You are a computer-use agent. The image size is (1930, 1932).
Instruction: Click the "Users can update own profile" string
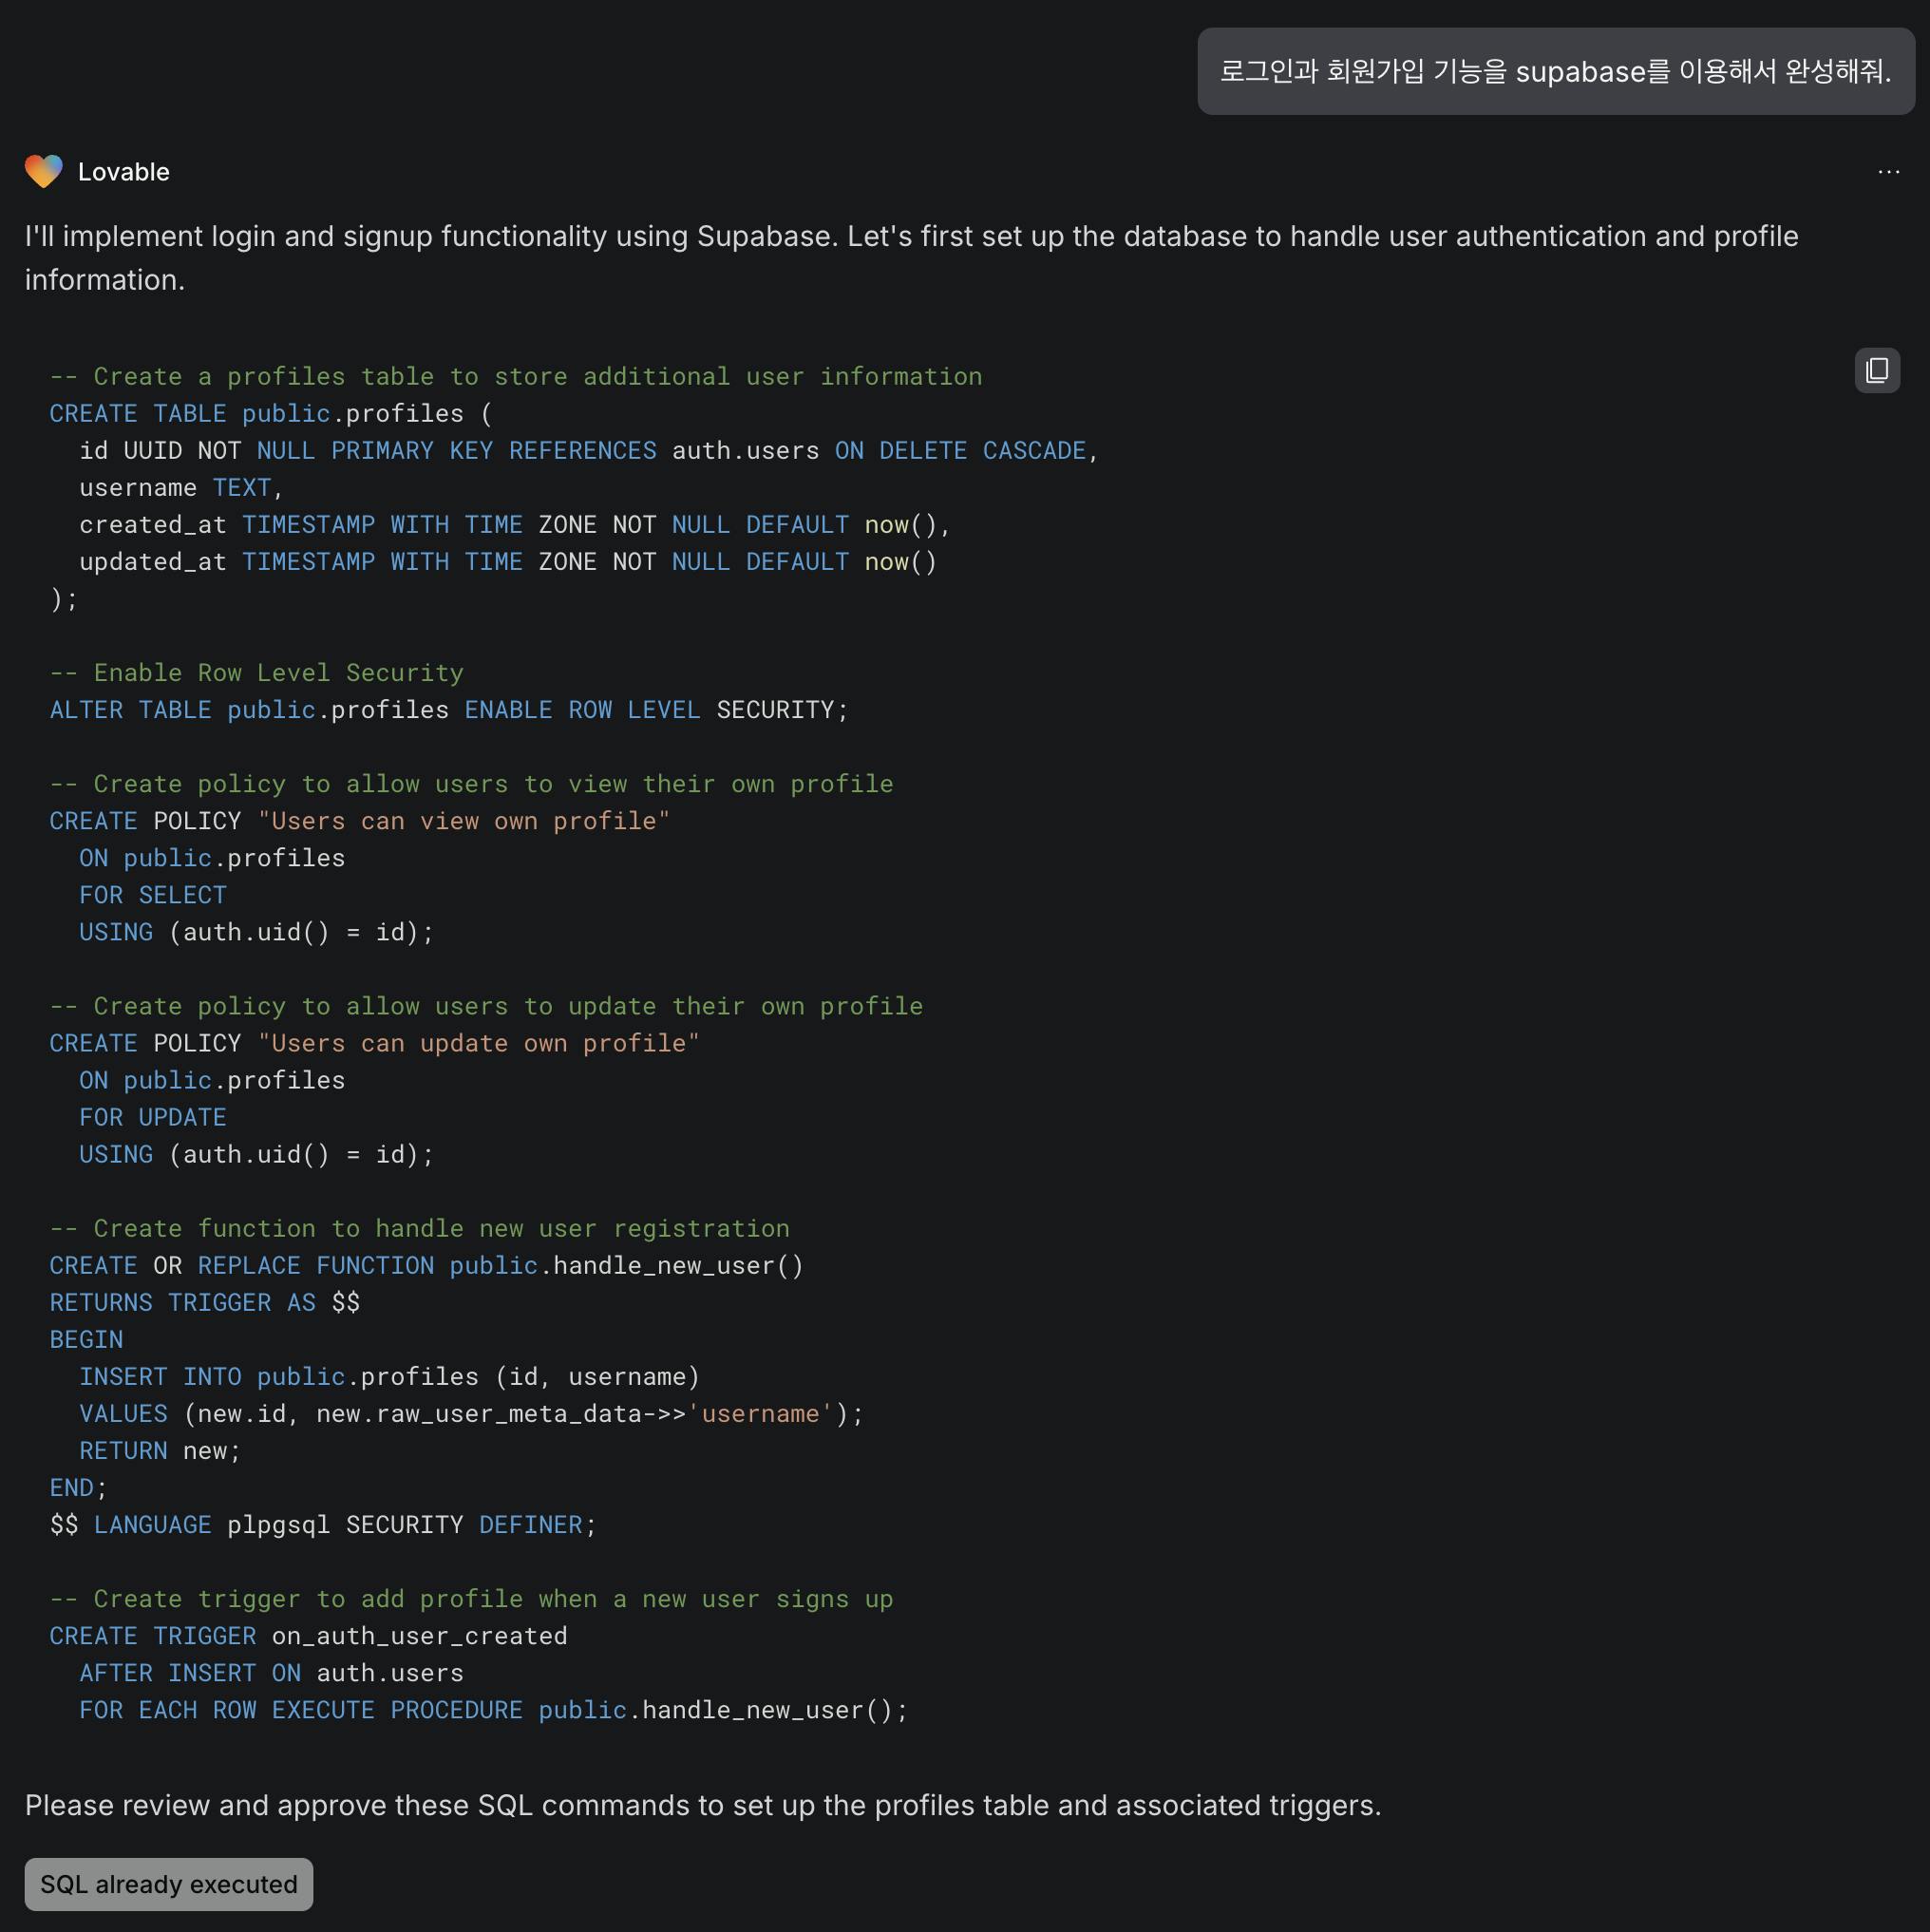tap(478, 1042)
